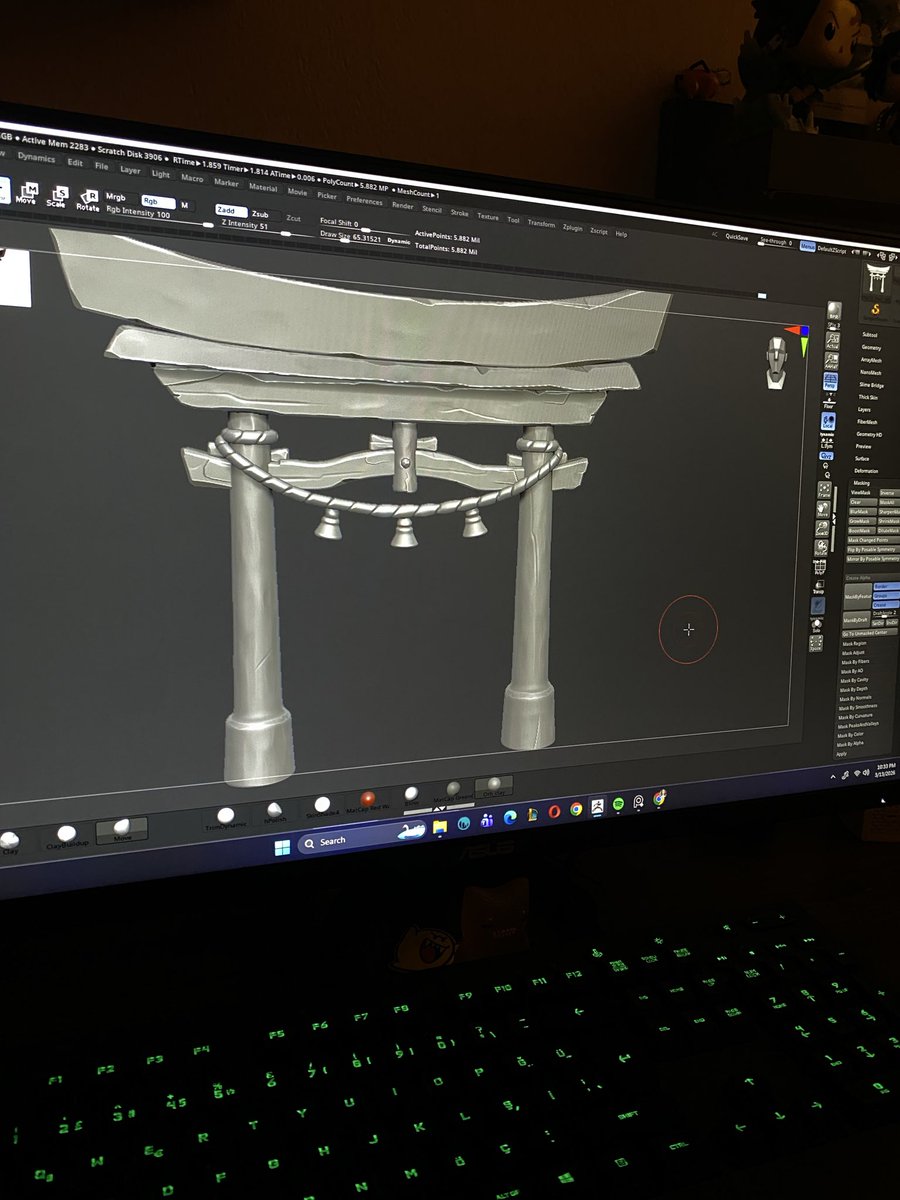Click the canvas Rotate navigation icon
Image resolution: width=900 pixels, height=1200 pixels.
820,550
